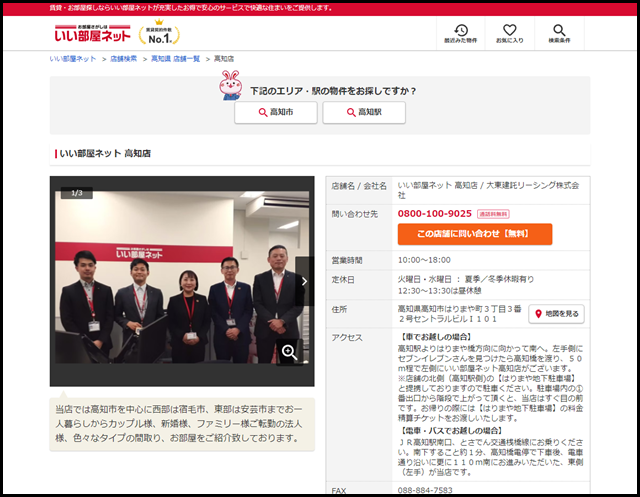Click the いい部屋ネット 高知店 heading

(105, 153)
